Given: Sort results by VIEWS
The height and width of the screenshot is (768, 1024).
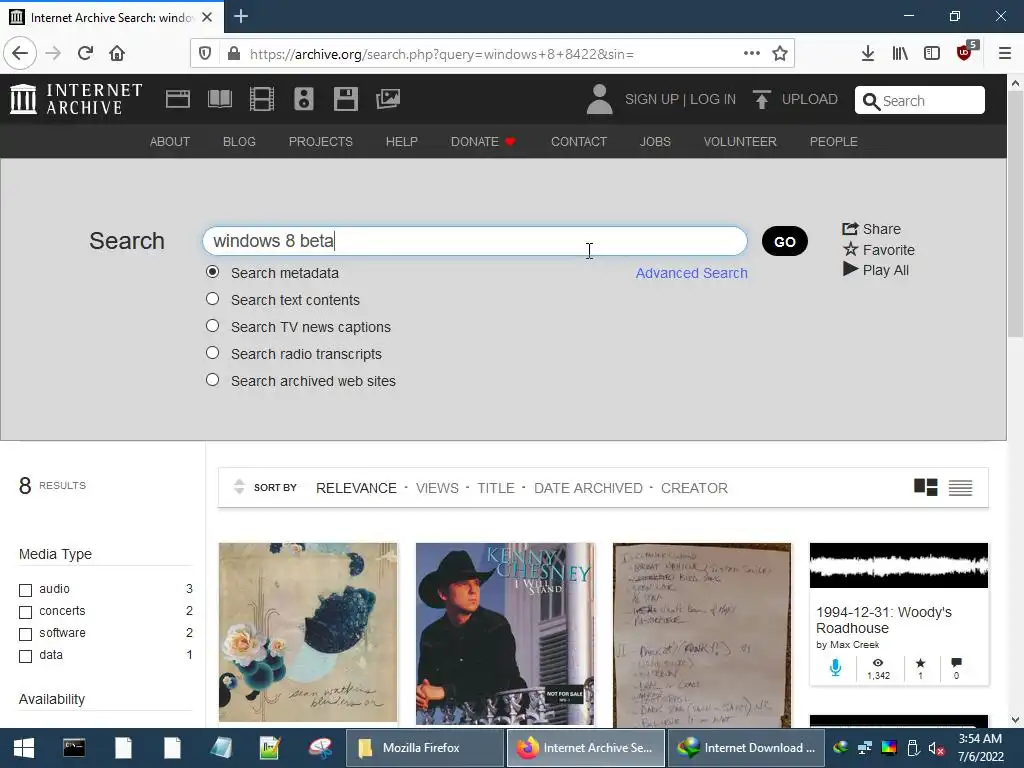Looking at the screenshot, I should (437, 488).
